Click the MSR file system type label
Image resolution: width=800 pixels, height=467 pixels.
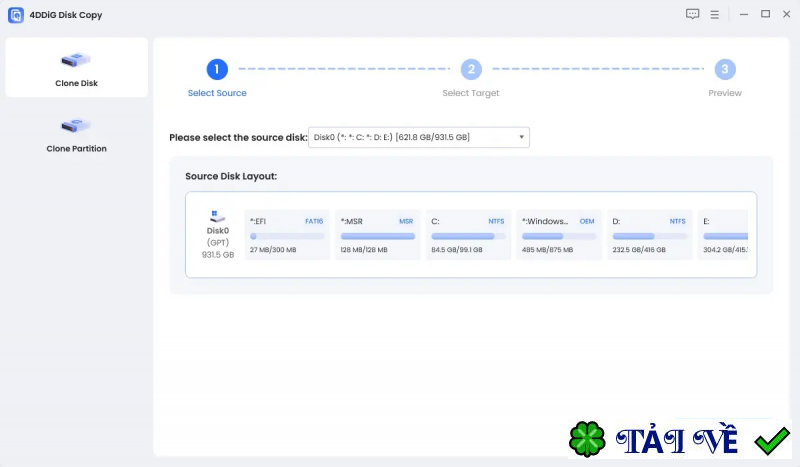406,221
